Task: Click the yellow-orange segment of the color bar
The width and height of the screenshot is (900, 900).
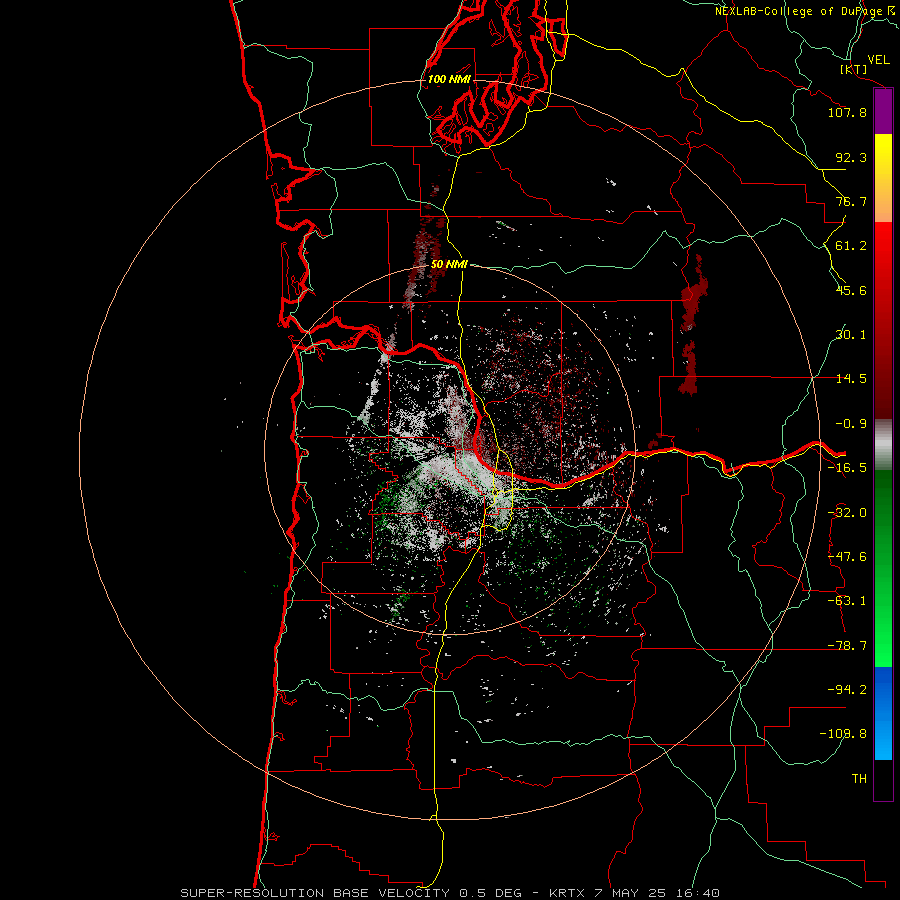Action: click(883, 178)
